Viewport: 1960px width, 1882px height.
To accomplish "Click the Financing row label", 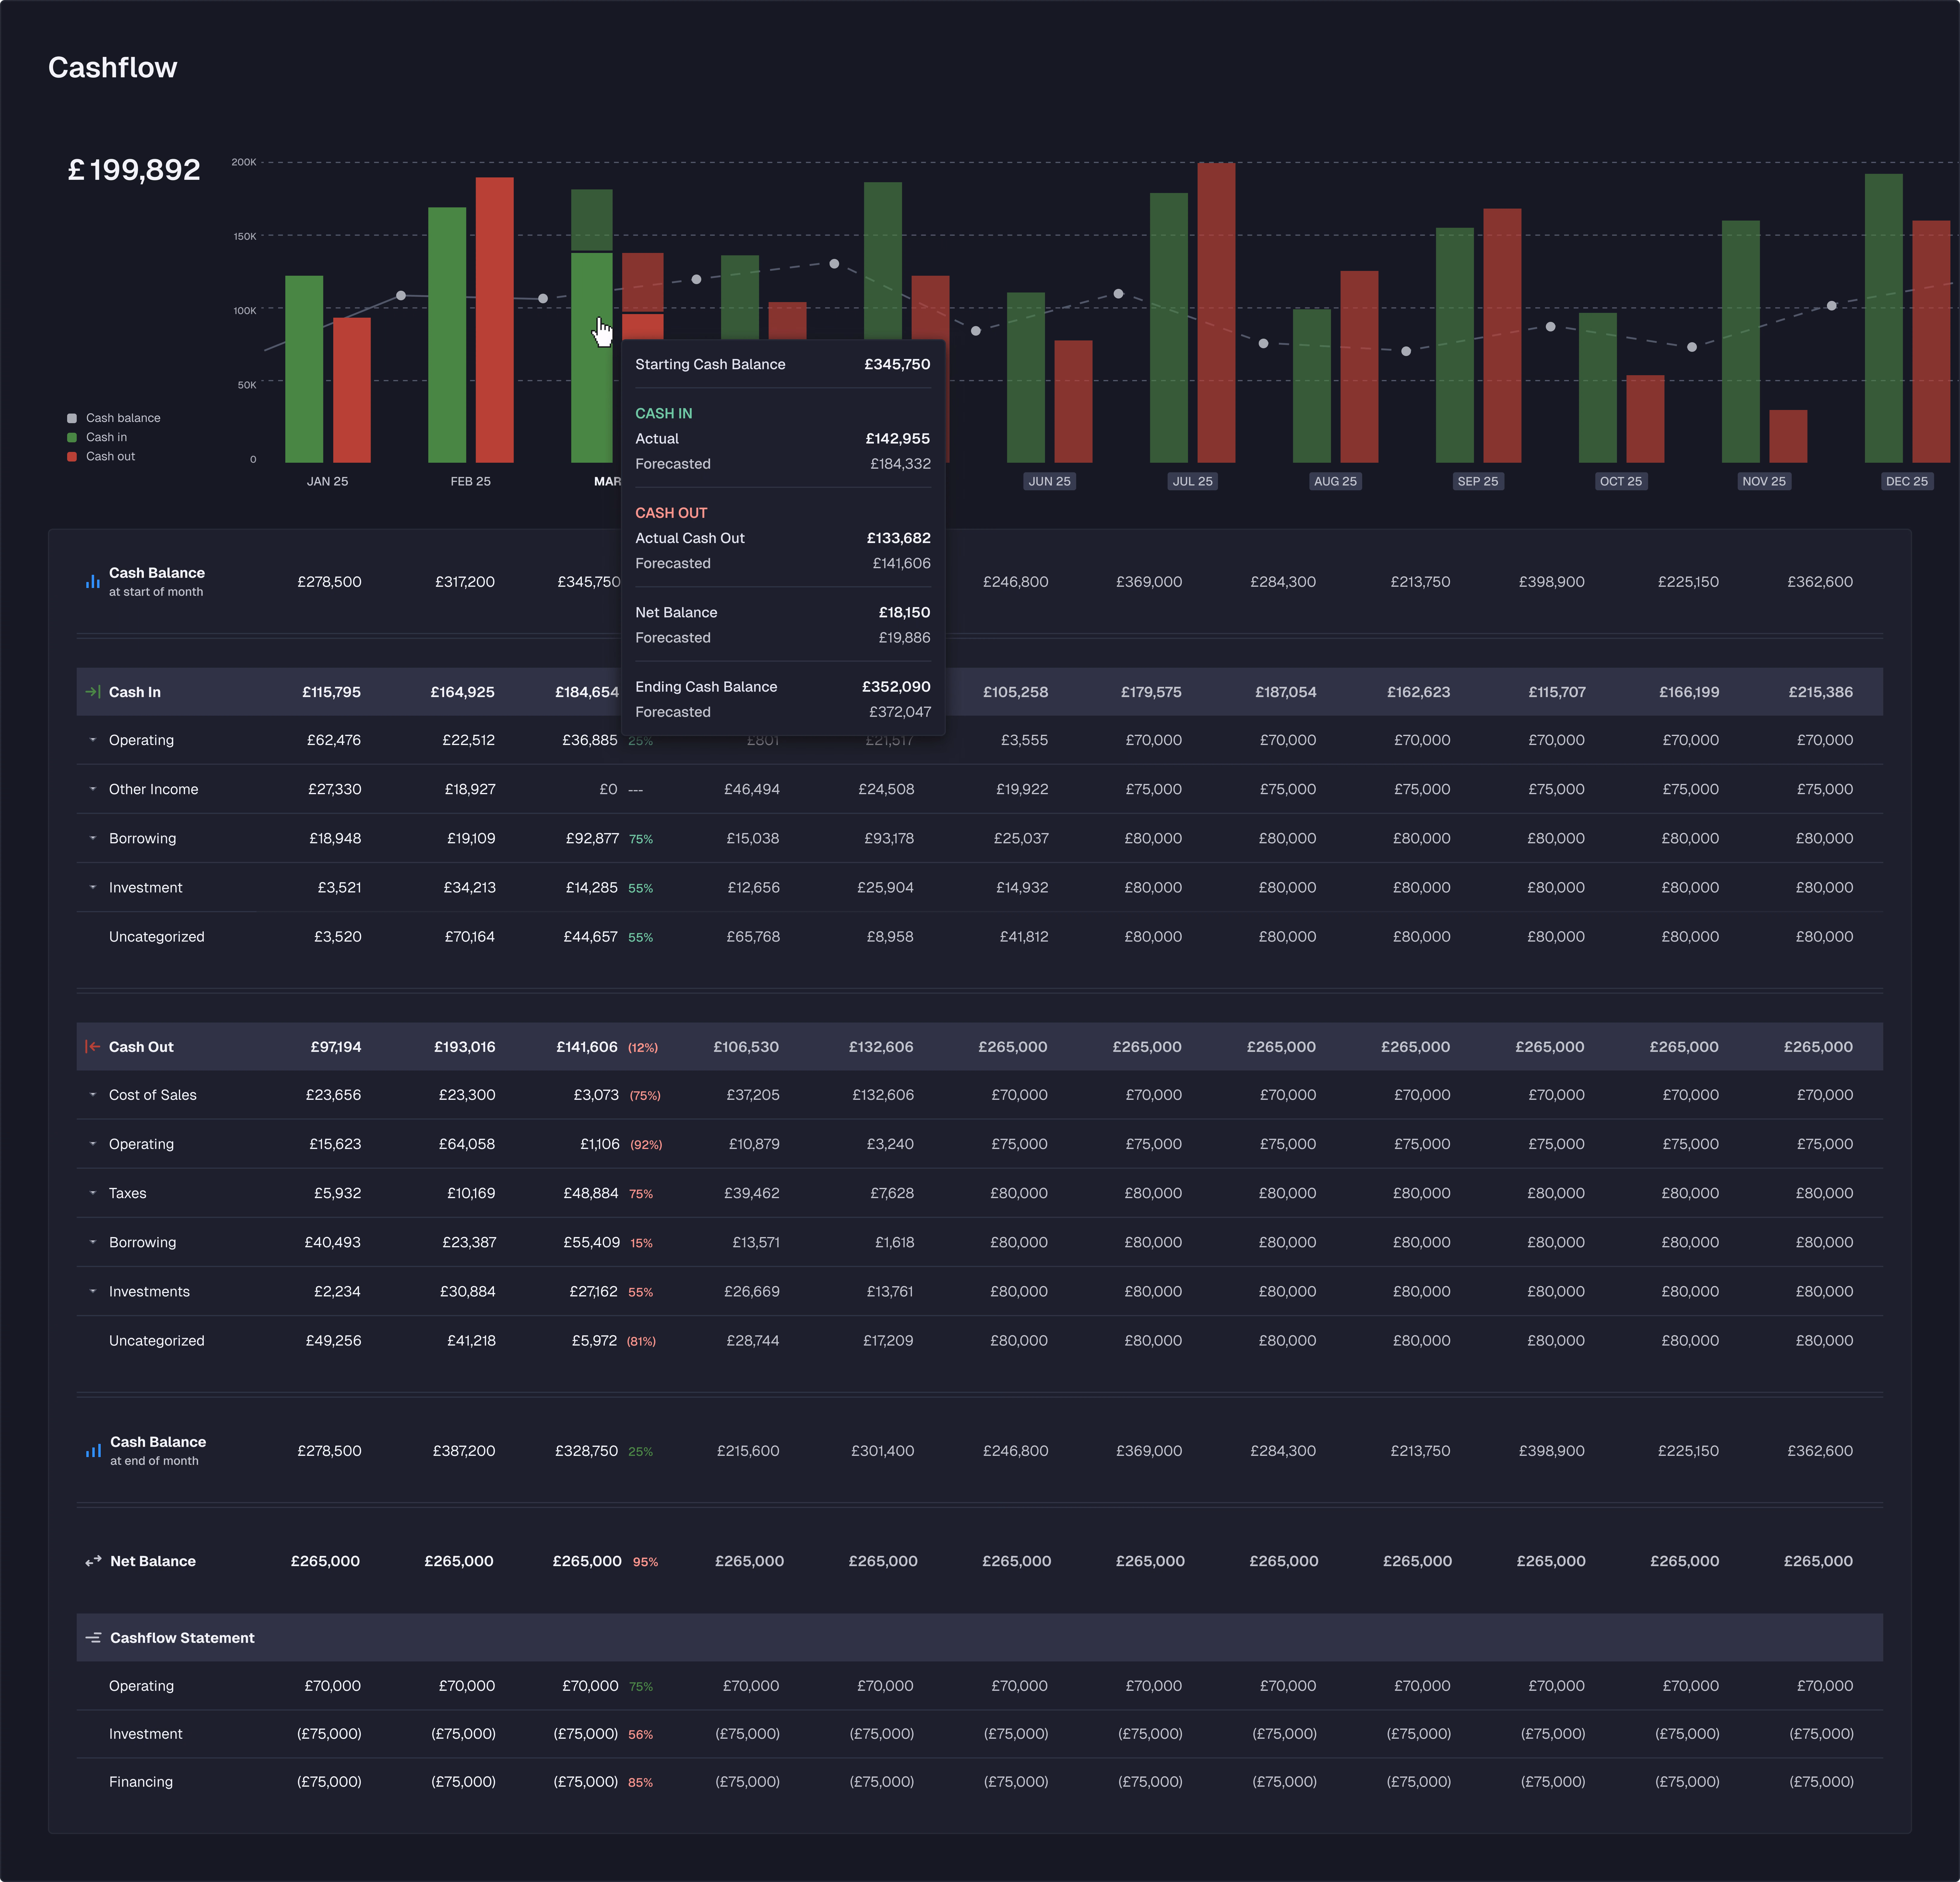I will (141, 1782).
